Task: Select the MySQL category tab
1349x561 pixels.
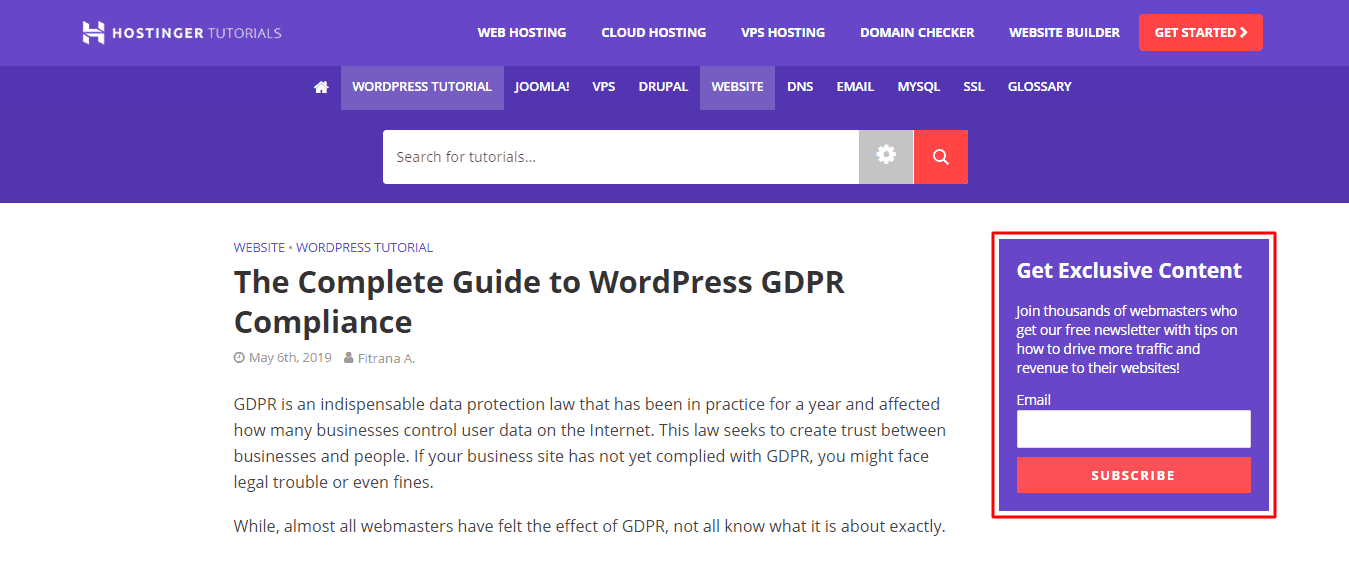Action: [x=919, y=87]
